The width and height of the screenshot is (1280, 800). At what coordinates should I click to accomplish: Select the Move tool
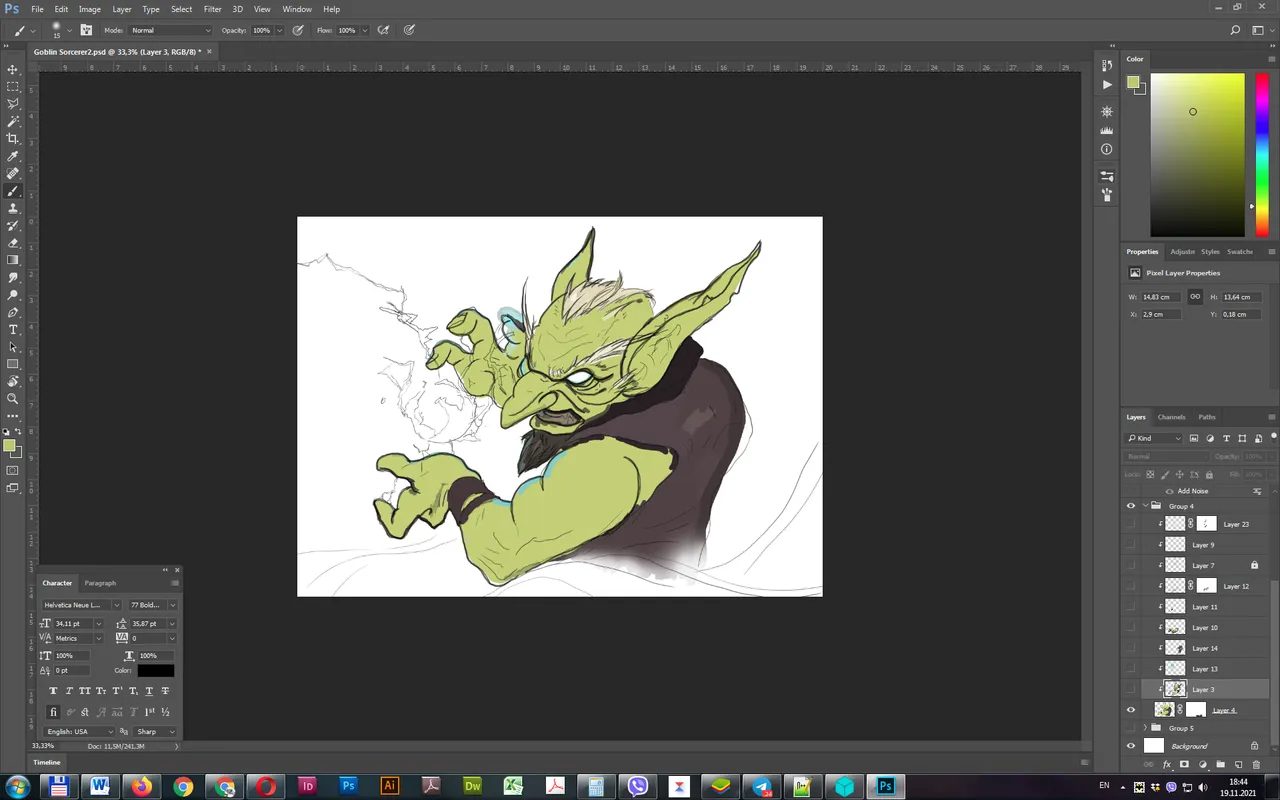pos(13,70)
